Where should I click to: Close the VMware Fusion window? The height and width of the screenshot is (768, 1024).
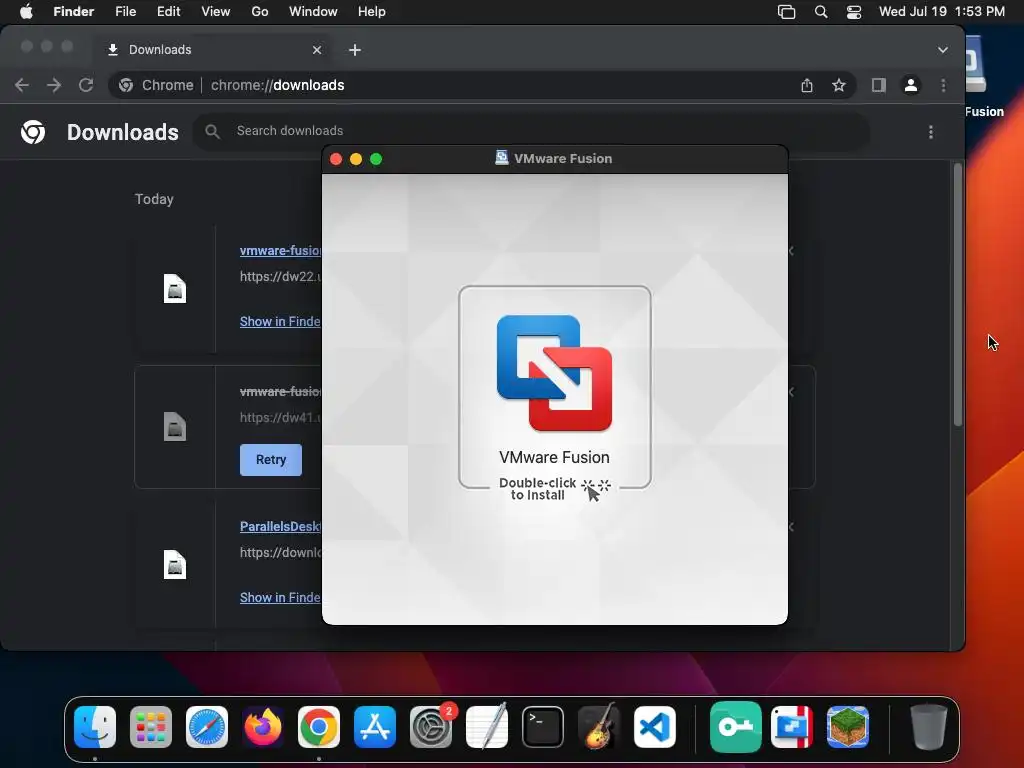[336, 159]
